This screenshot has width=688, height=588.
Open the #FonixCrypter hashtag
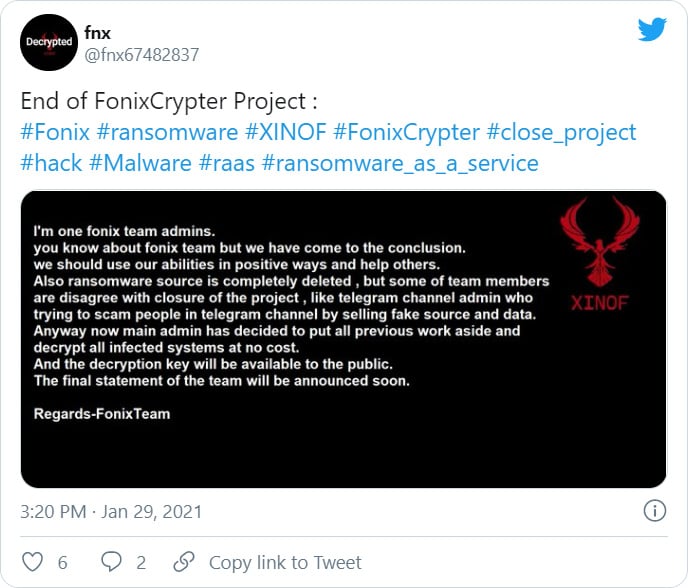point(406,133)
